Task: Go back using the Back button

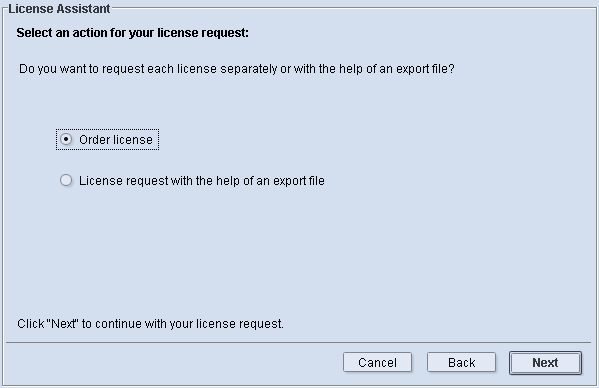Action: pos(461,362)
